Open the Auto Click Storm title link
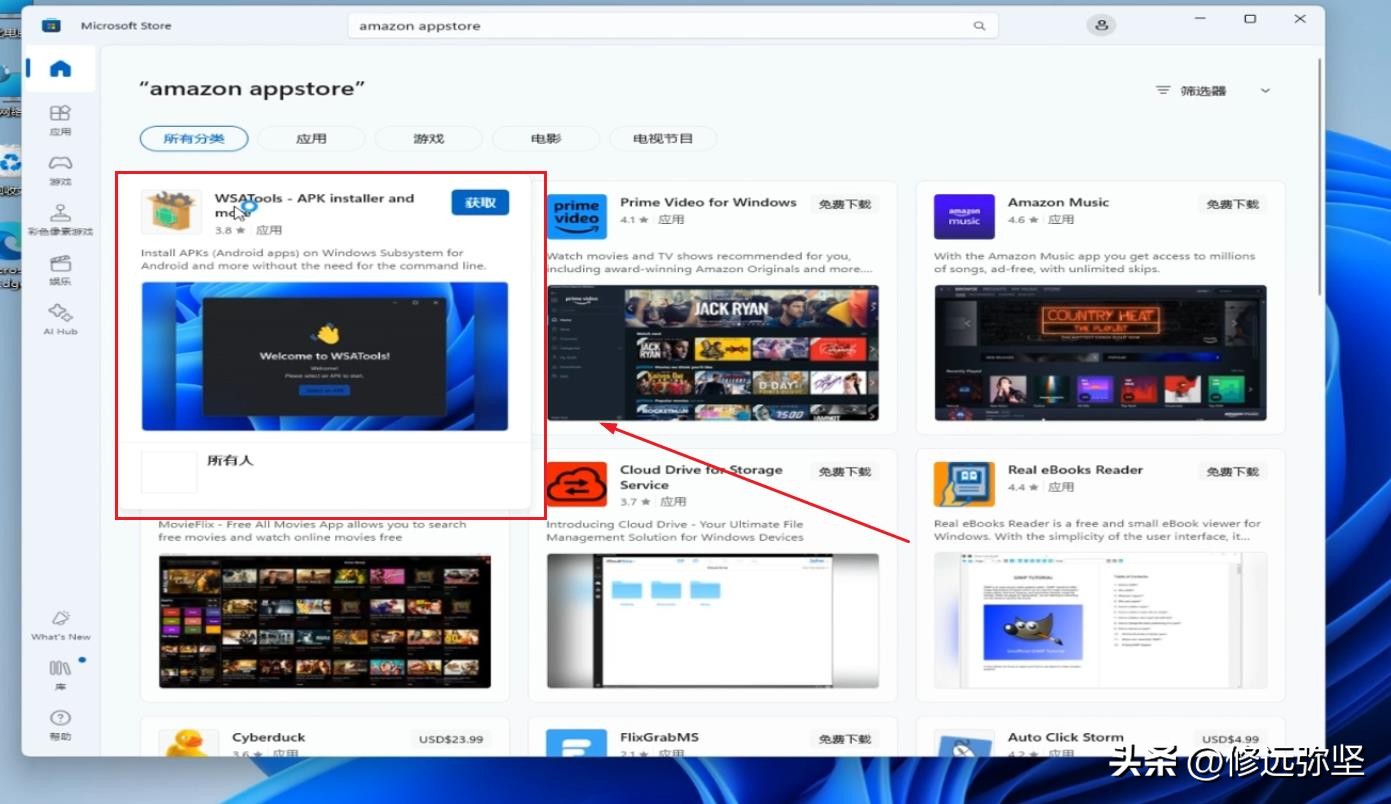1391x804 pixels. (x=1065, y=737)
